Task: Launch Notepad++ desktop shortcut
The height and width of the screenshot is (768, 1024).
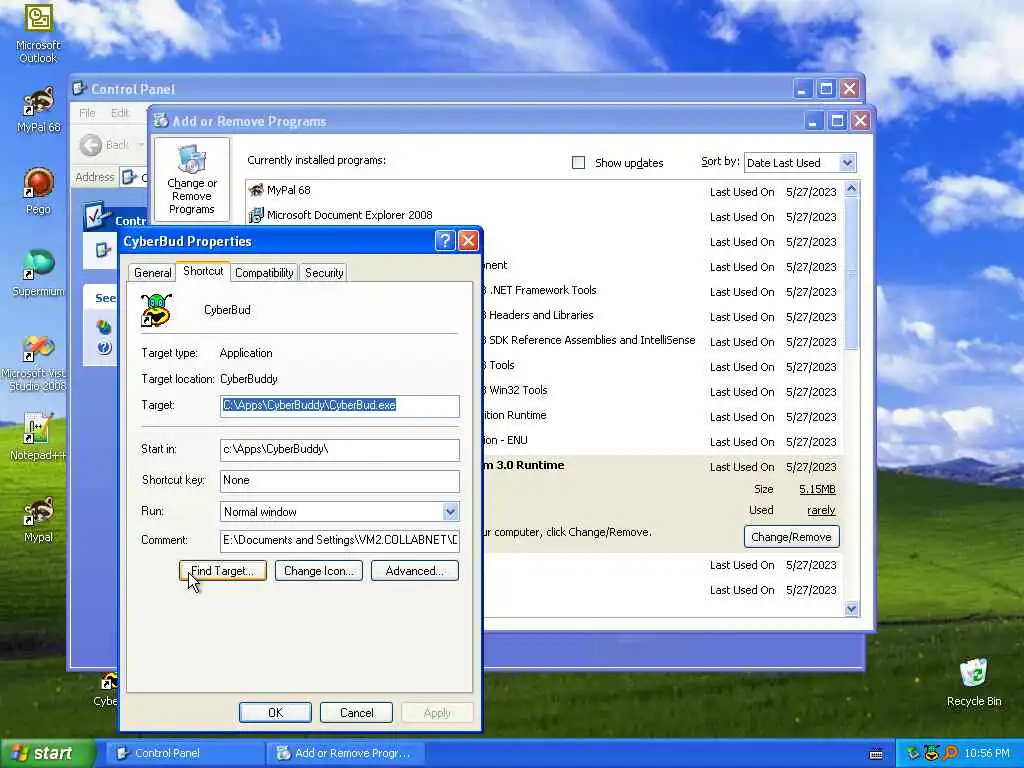Action: pos(37,436)
